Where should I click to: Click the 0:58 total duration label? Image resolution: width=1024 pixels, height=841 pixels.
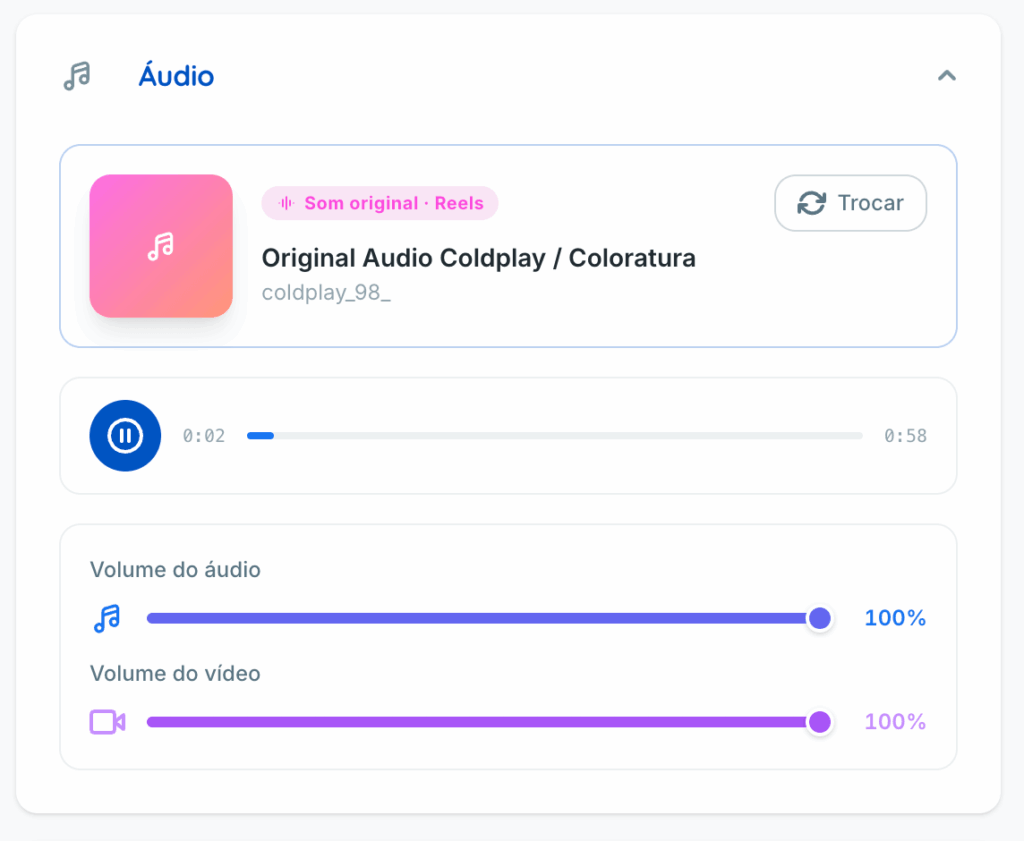(x=905, y=436)
